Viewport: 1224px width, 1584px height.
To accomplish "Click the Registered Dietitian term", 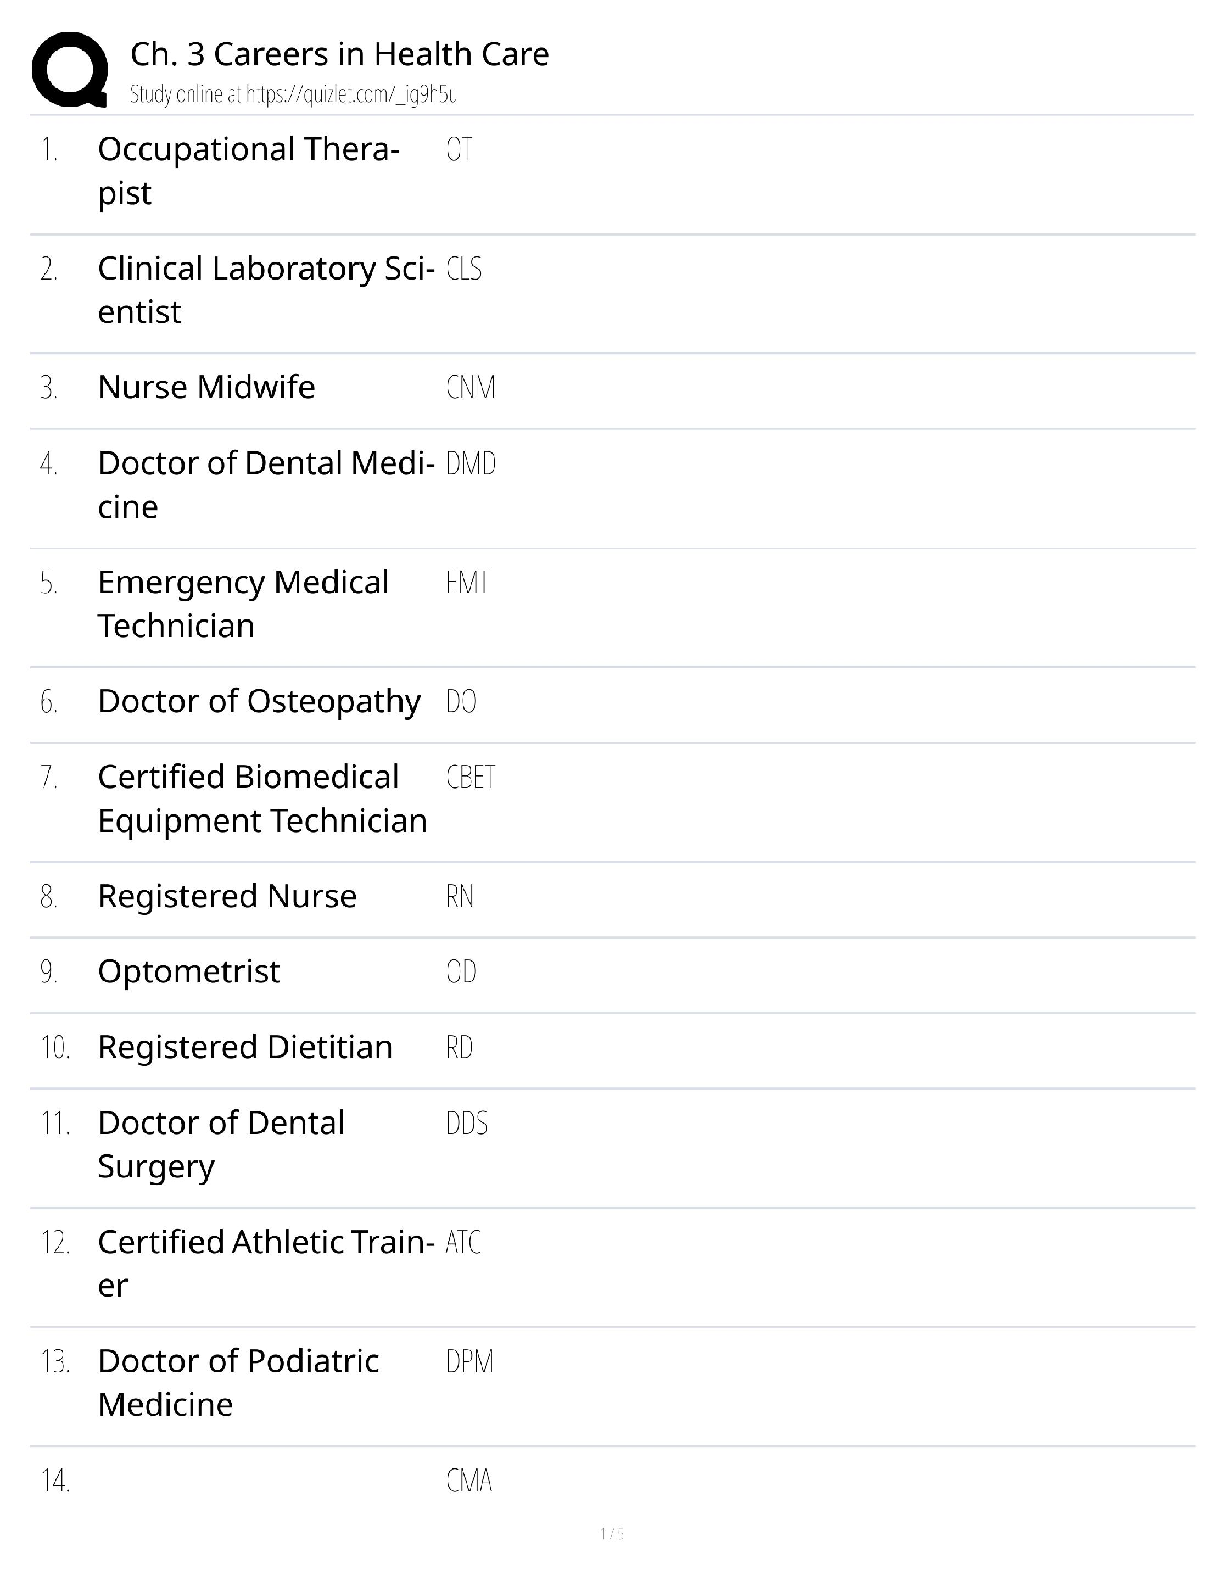I will click(x=245, y=1047).
